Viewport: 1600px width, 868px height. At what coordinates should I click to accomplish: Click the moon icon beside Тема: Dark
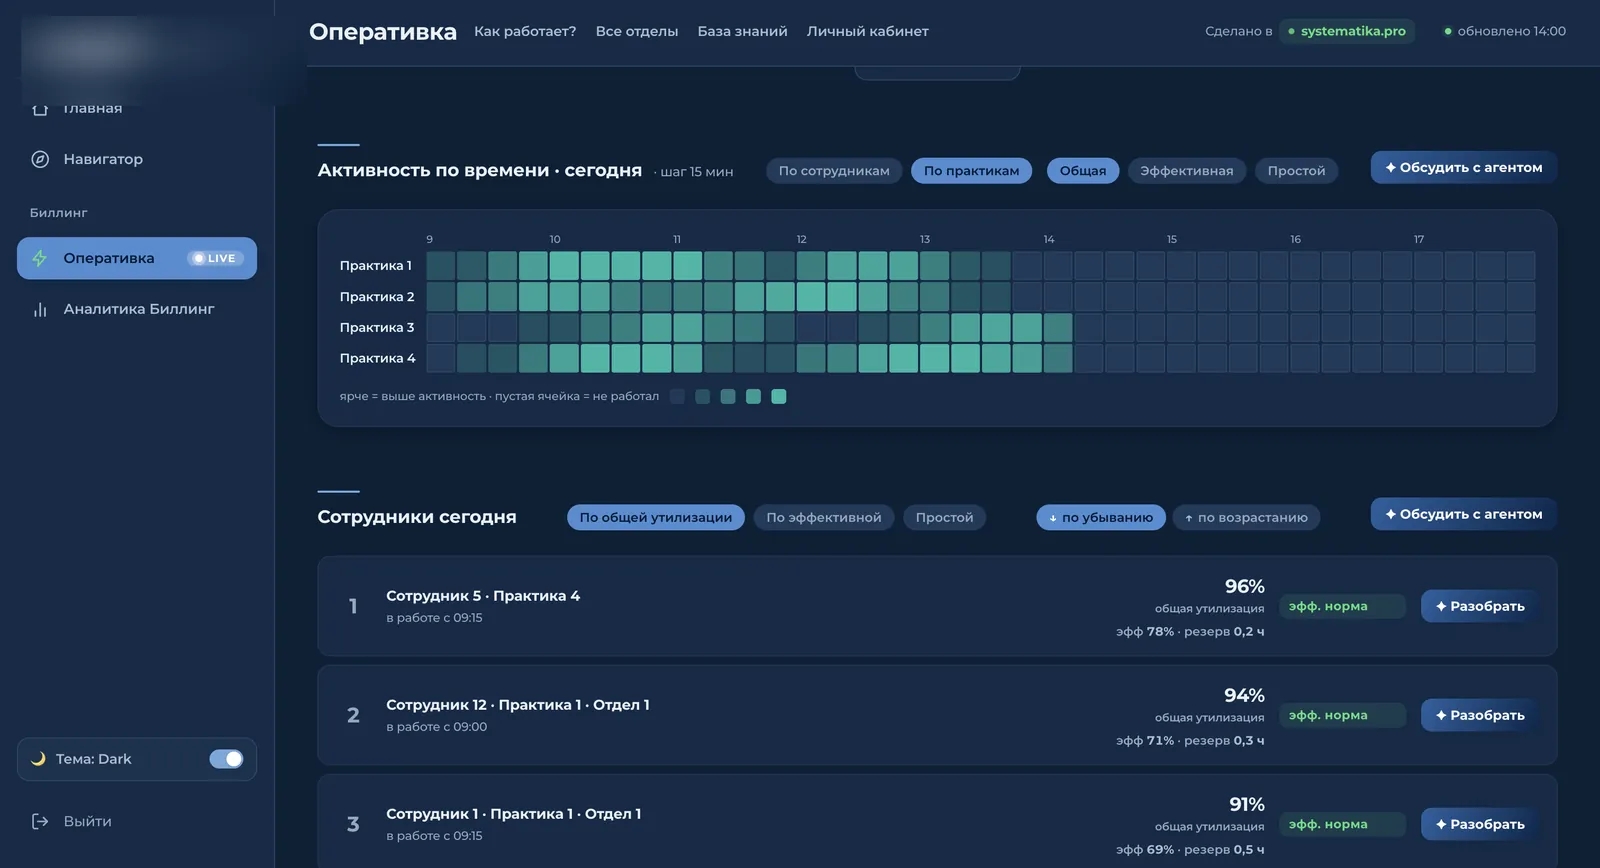click(38, 759)
